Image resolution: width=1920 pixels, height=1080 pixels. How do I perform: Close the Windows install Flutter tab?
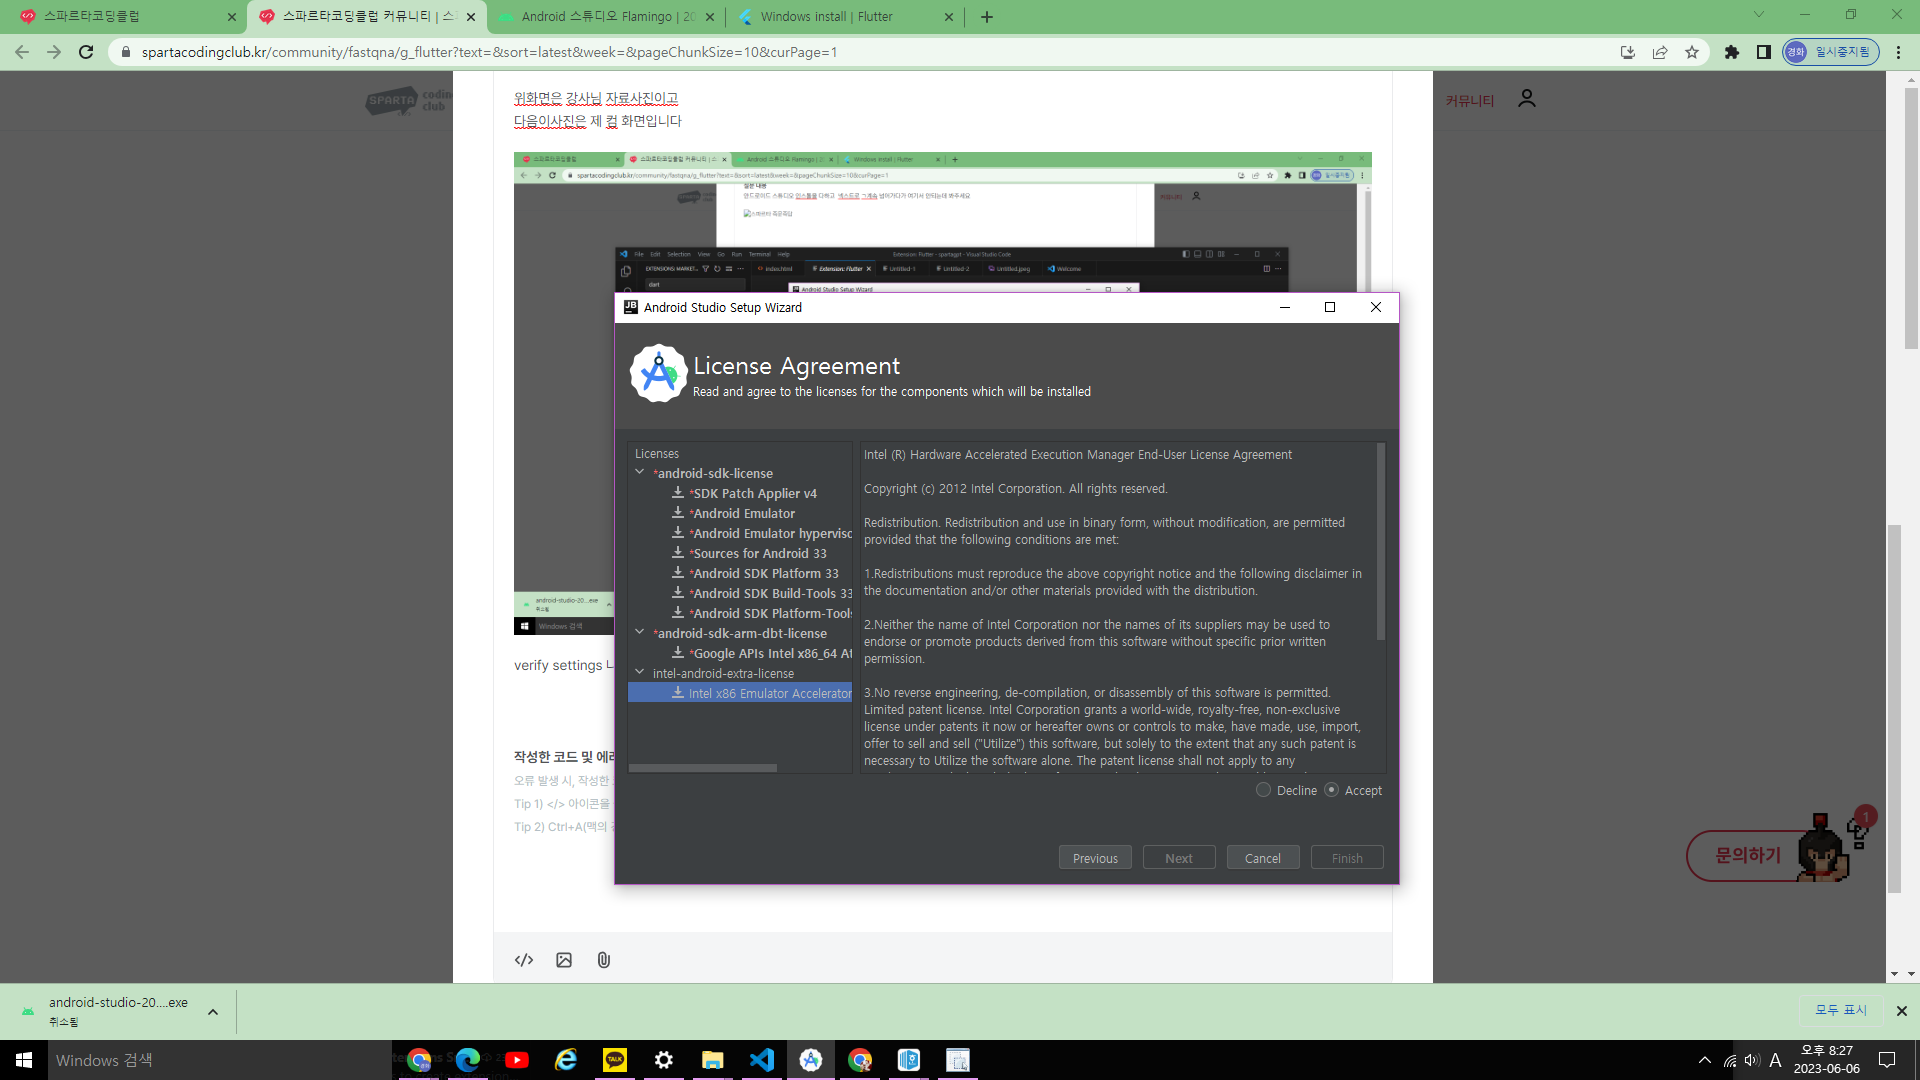click(x=950, y=17)
